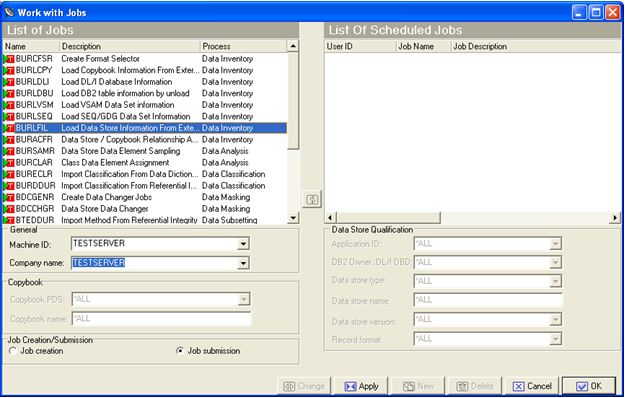
Task: Select the Job submission radio button
Action: click(180, 351)
